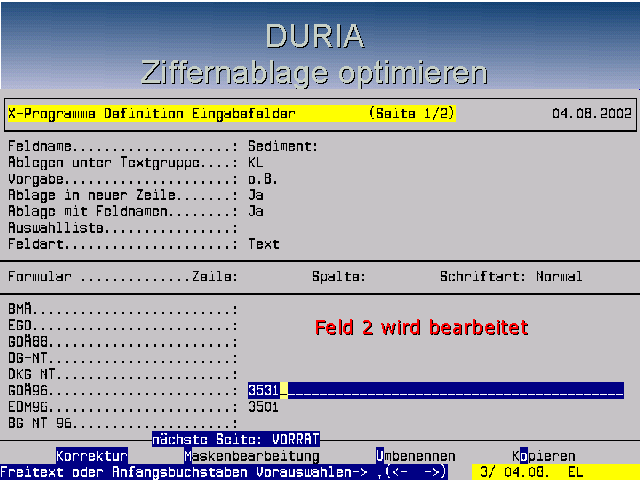
Task: Click the Schriftart value Normal
Action: tap(559, 276)
